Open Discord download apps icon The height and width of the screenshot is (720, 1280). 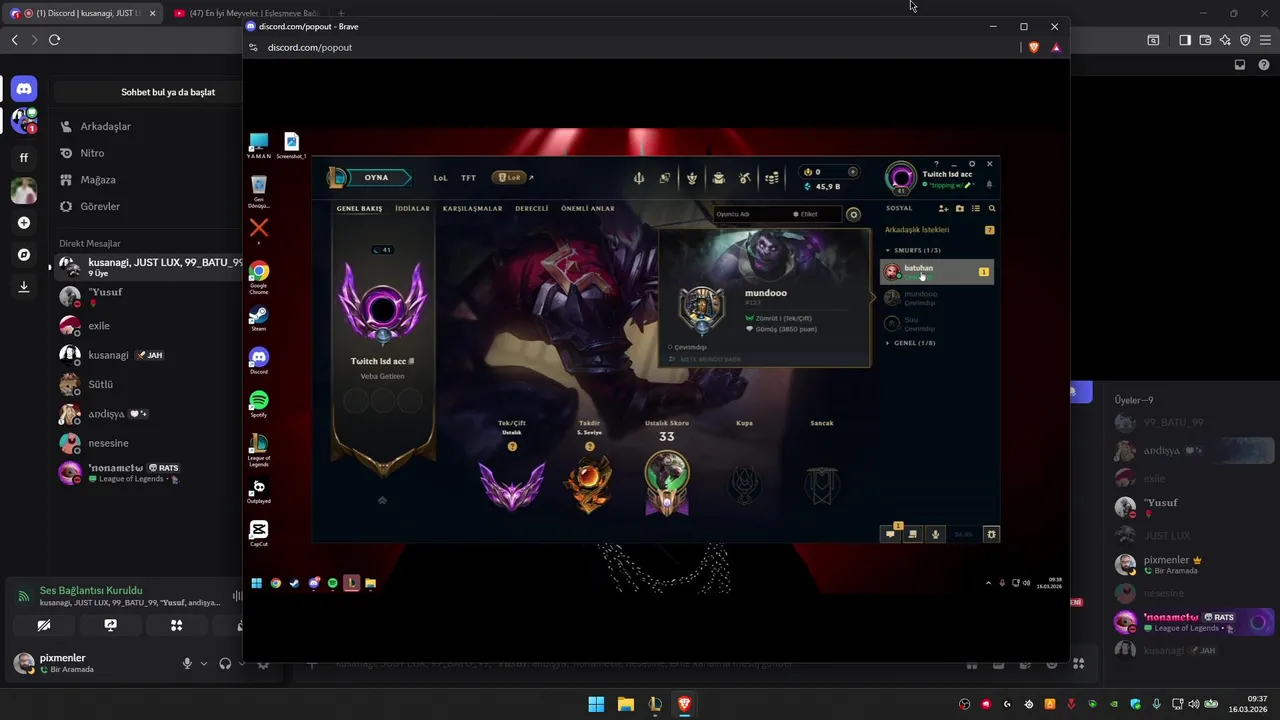pos(24,287)
